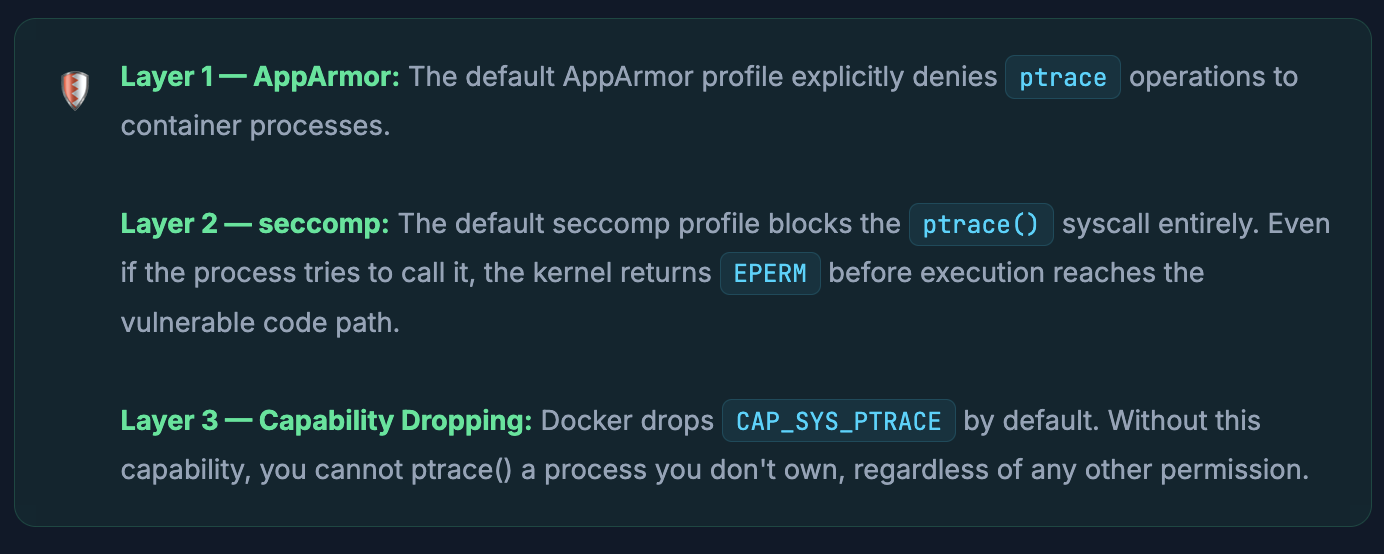Click the red shield icon
1384x554 pixels.
coord(75,90)
